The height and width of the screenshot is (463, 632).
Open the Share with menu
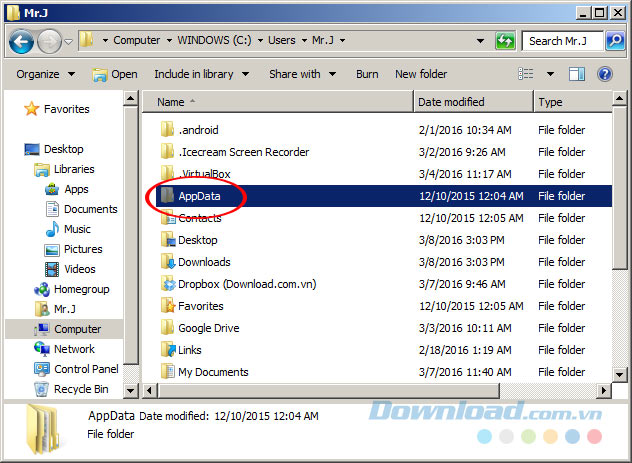point(302,74)
